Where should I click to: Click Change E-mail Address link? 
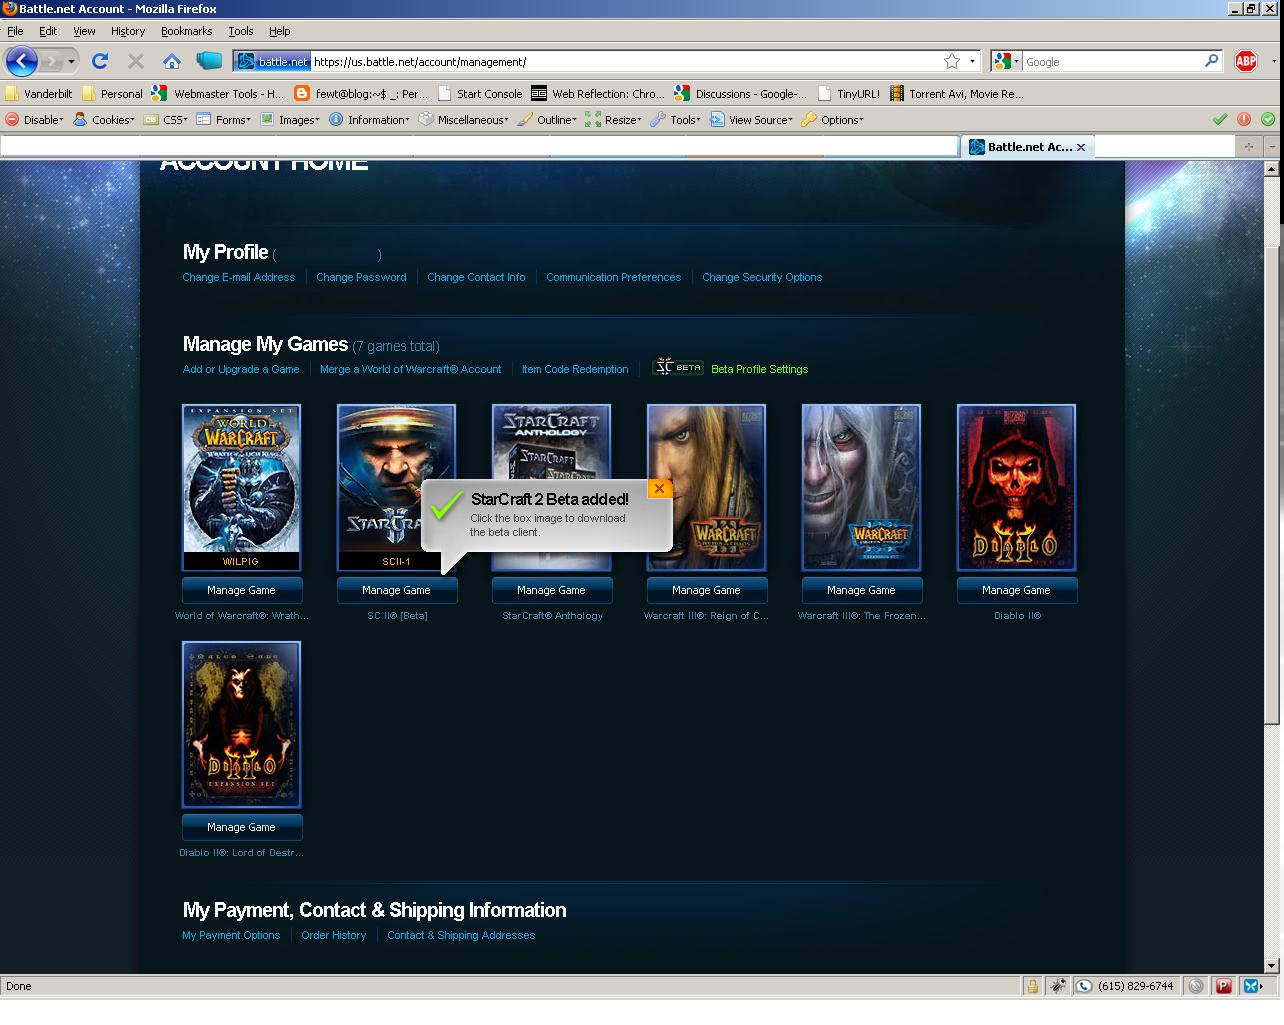click(238, 277)
